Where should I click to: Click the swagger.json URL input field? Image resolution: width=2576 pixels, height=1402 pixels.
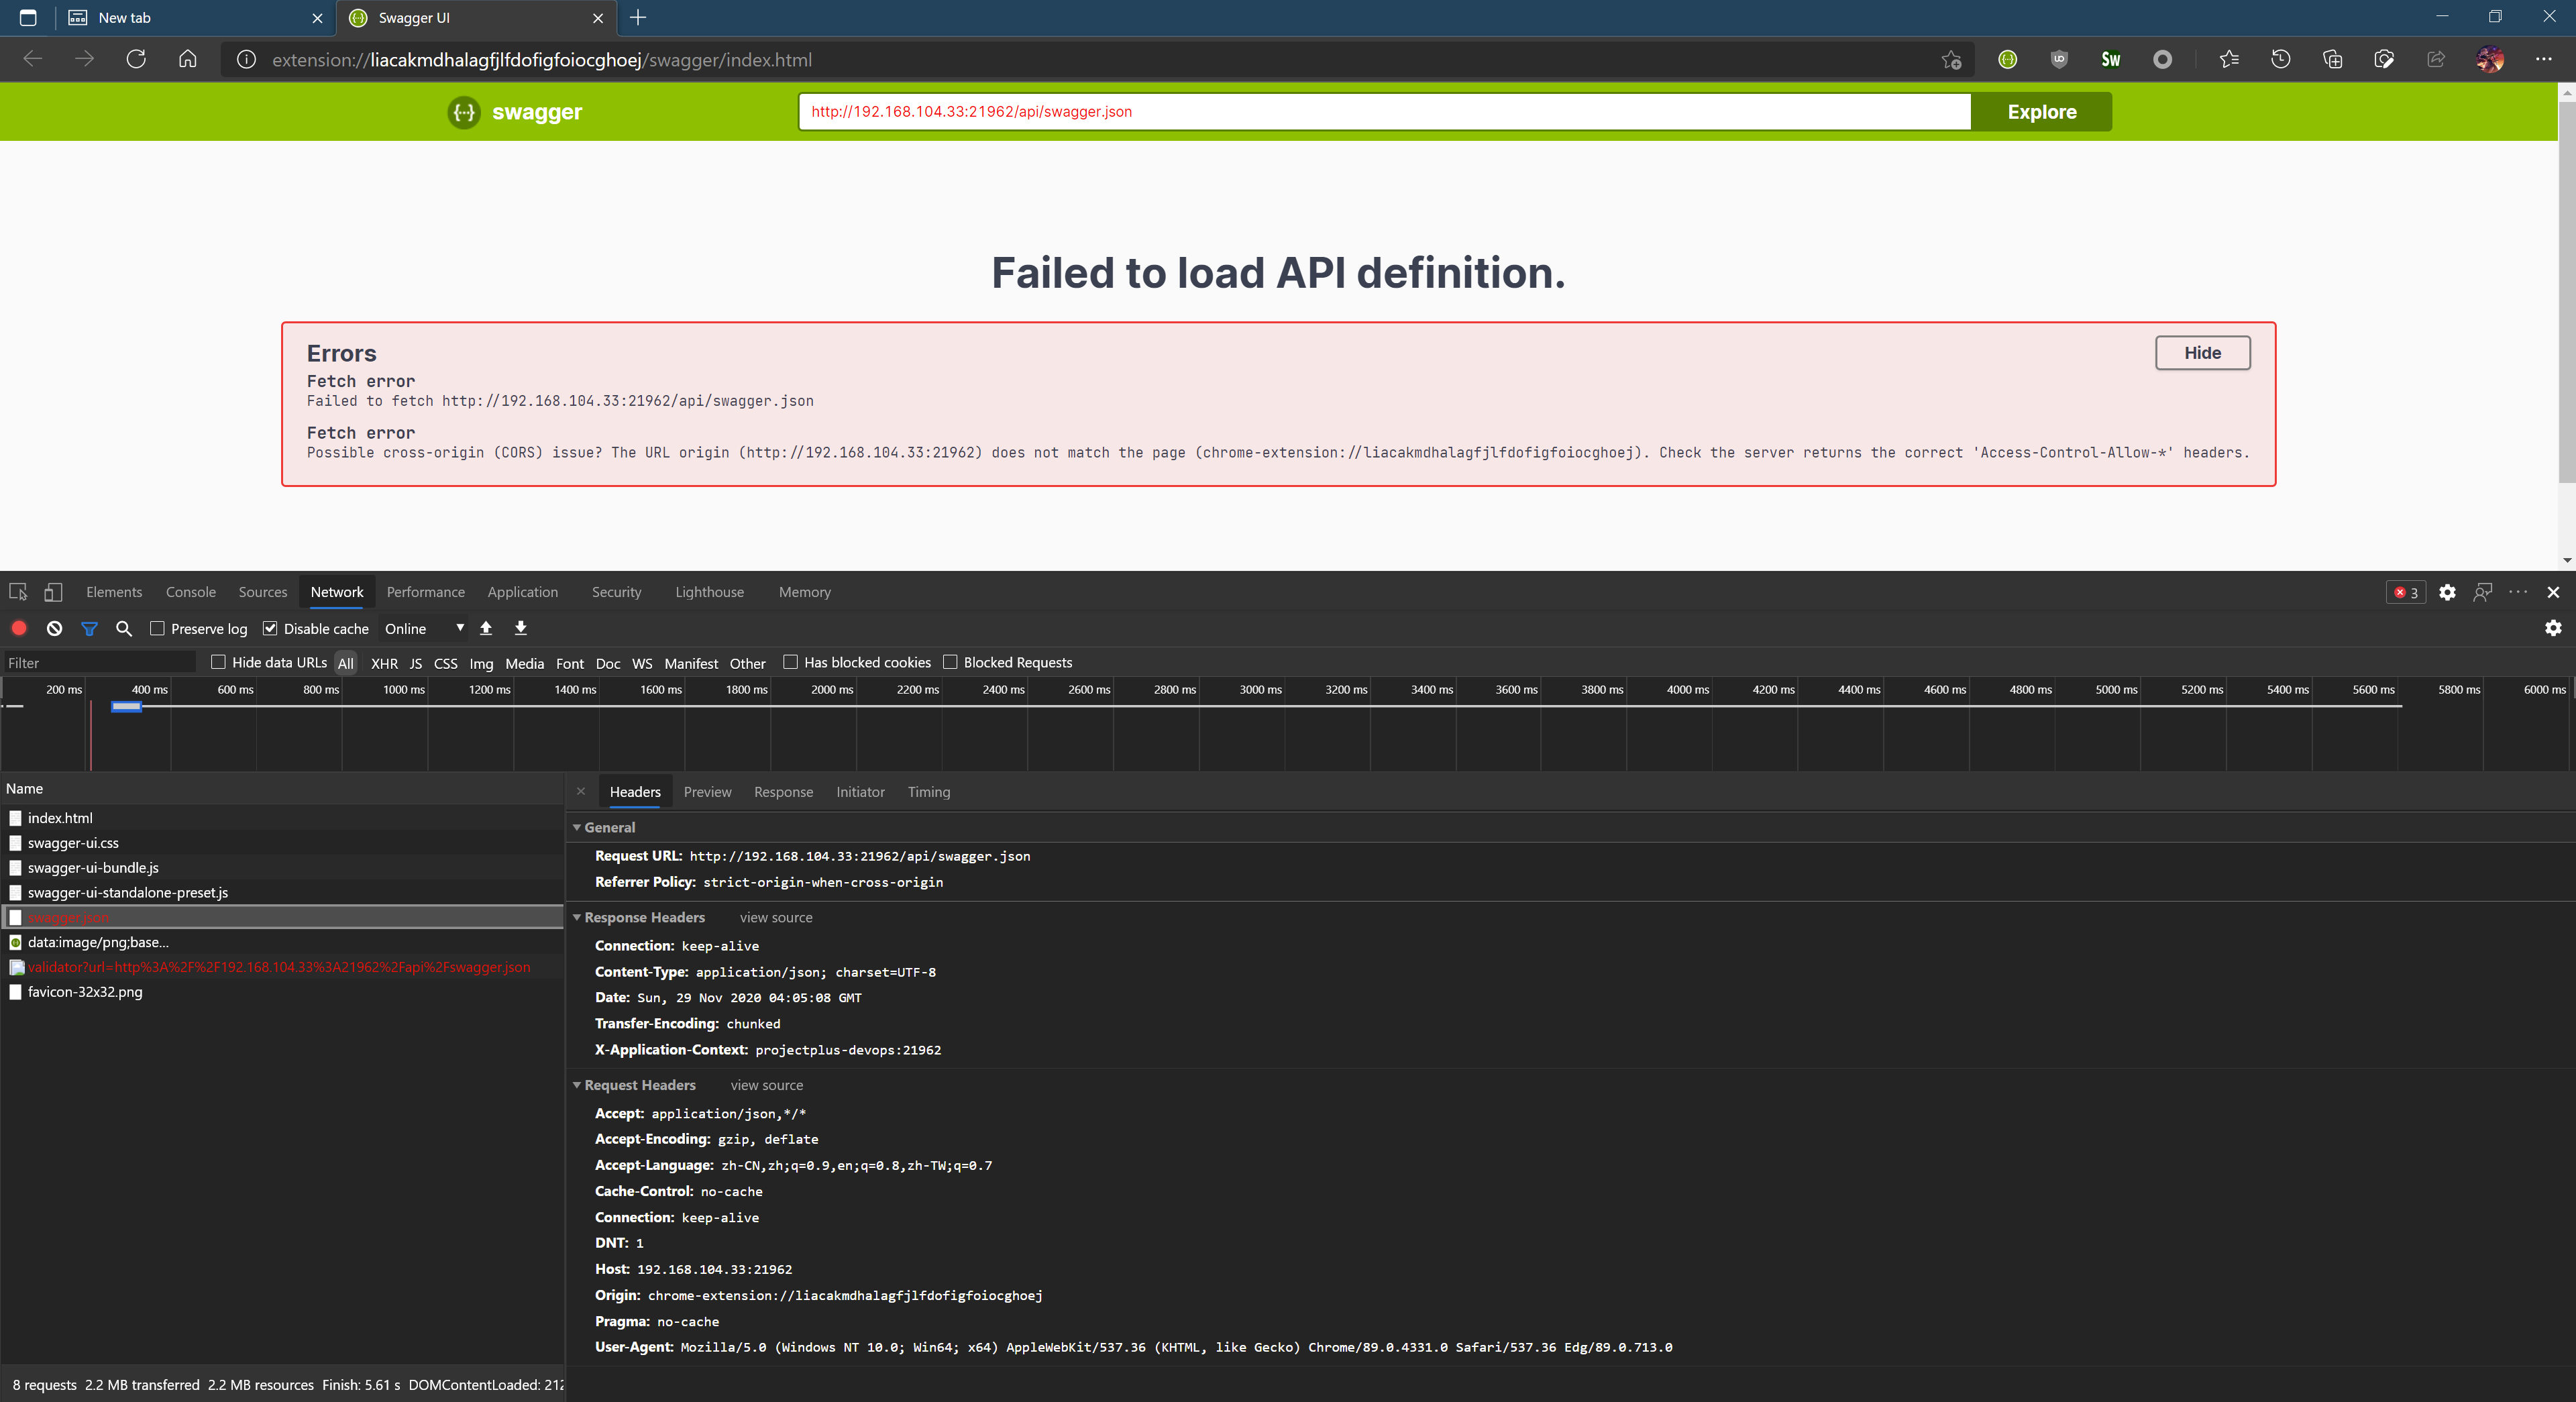coord(1383,112)
